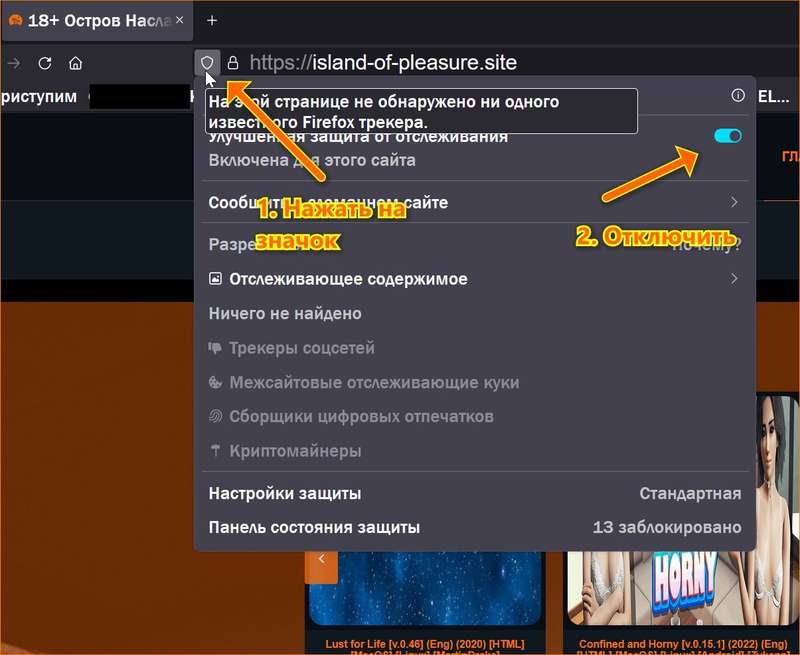Select the 18+ Остров browser tab
This screenshot has width=800, height=655.
(90, 20)
